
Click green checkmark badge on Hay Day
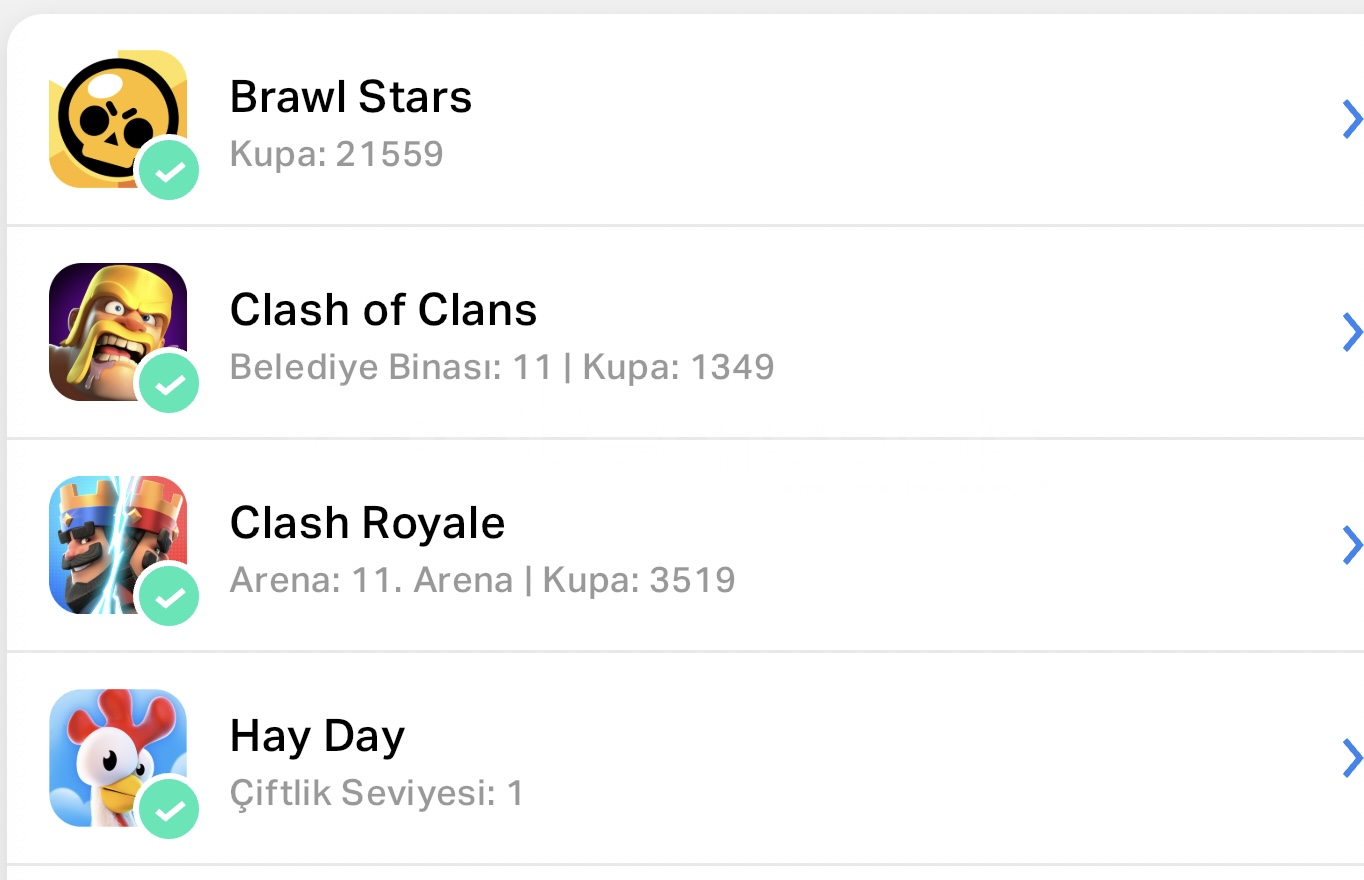pyautogui.click(x=169, y=808)
